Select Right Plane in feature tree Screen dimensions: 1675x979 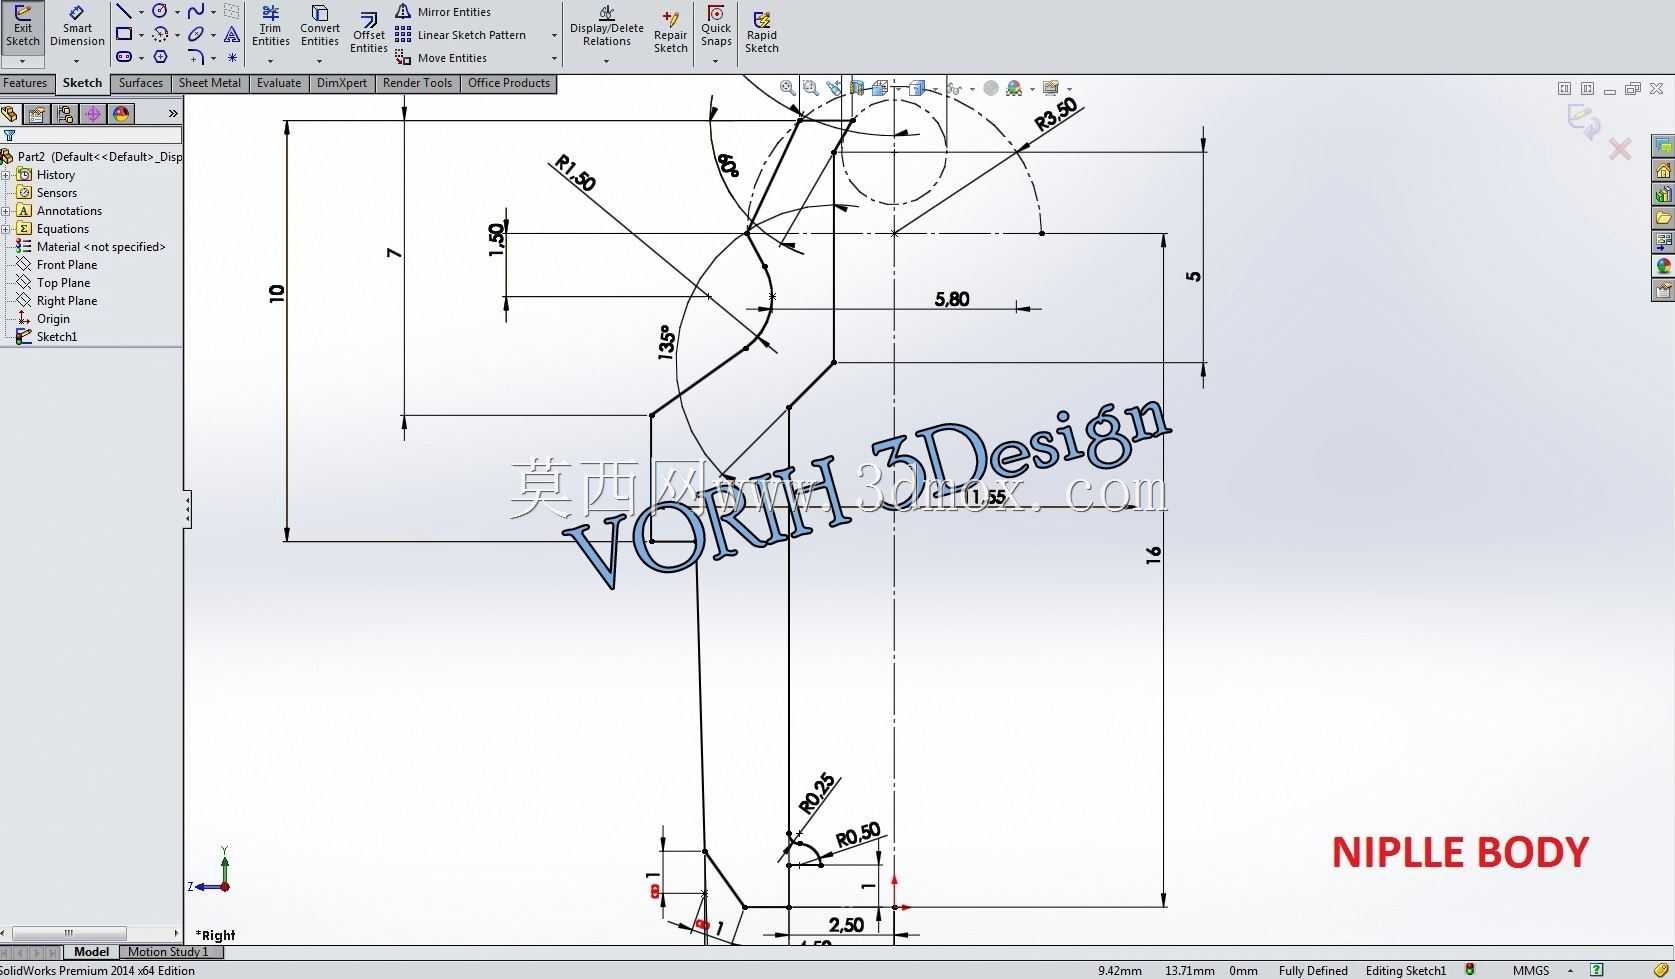pos(57,301)
